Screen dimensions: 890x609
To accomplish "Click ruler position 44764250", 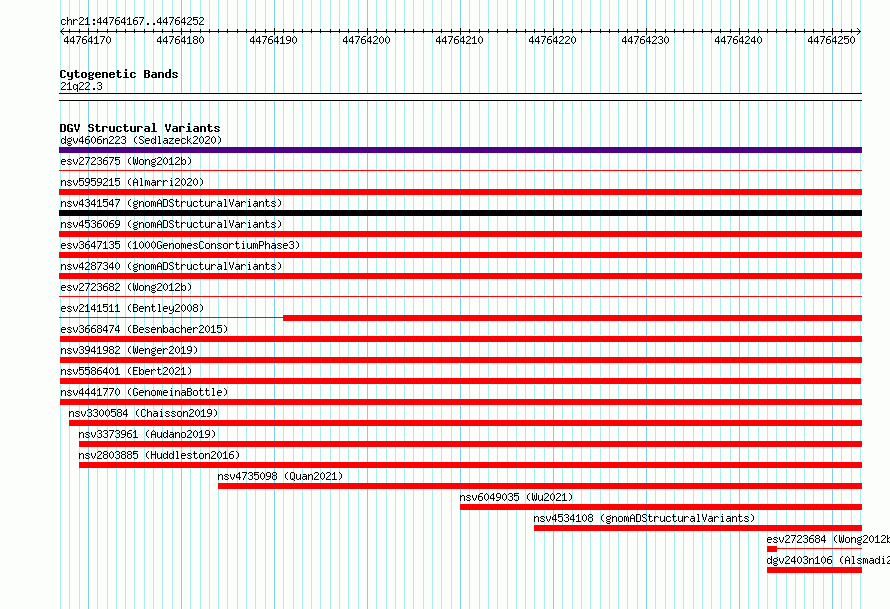I will 832,40.
